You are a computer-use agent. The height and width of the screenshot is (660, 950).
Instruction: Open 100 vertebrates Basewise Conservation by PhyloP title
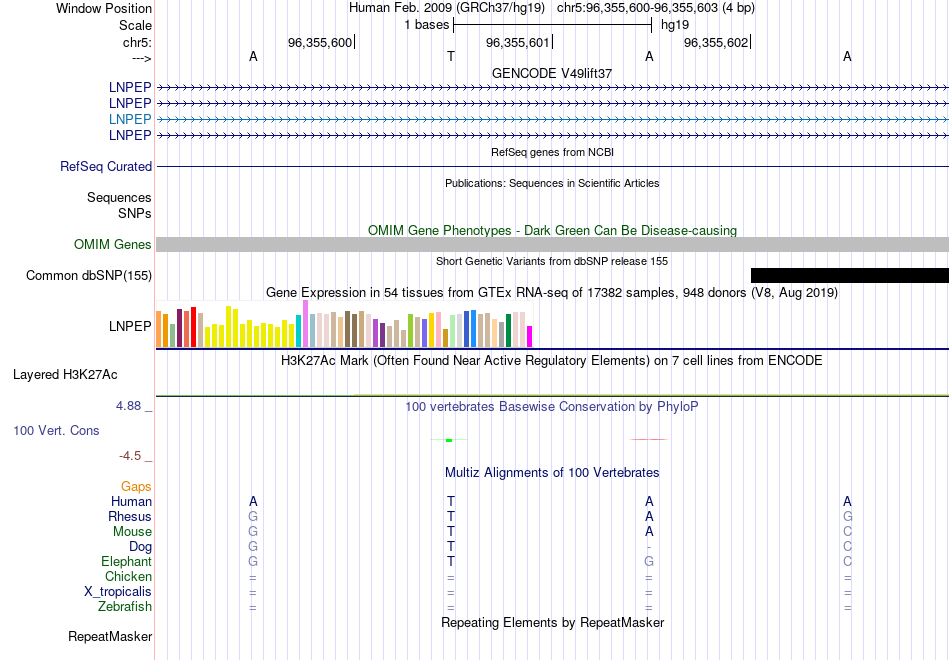pos(552,407)
